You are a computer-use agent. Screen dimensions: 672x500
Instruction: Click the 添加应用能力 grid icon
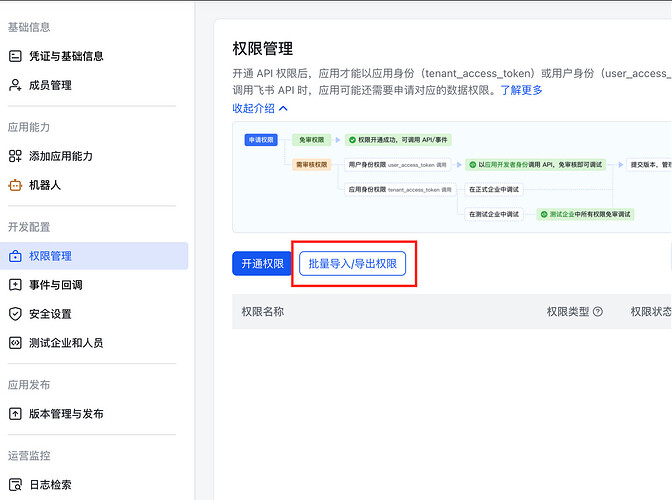point(15,156)
